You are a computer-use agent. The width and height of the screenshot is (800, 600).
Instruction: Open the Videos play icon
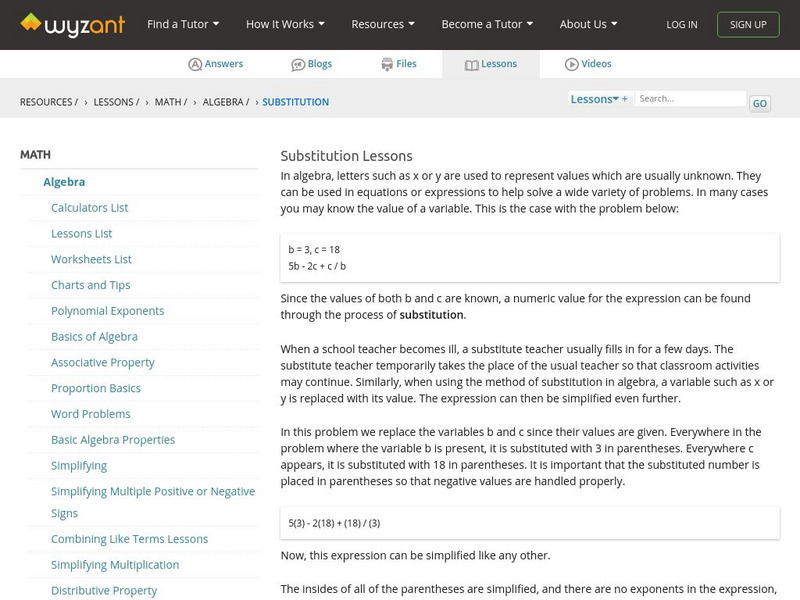[572, 64]
